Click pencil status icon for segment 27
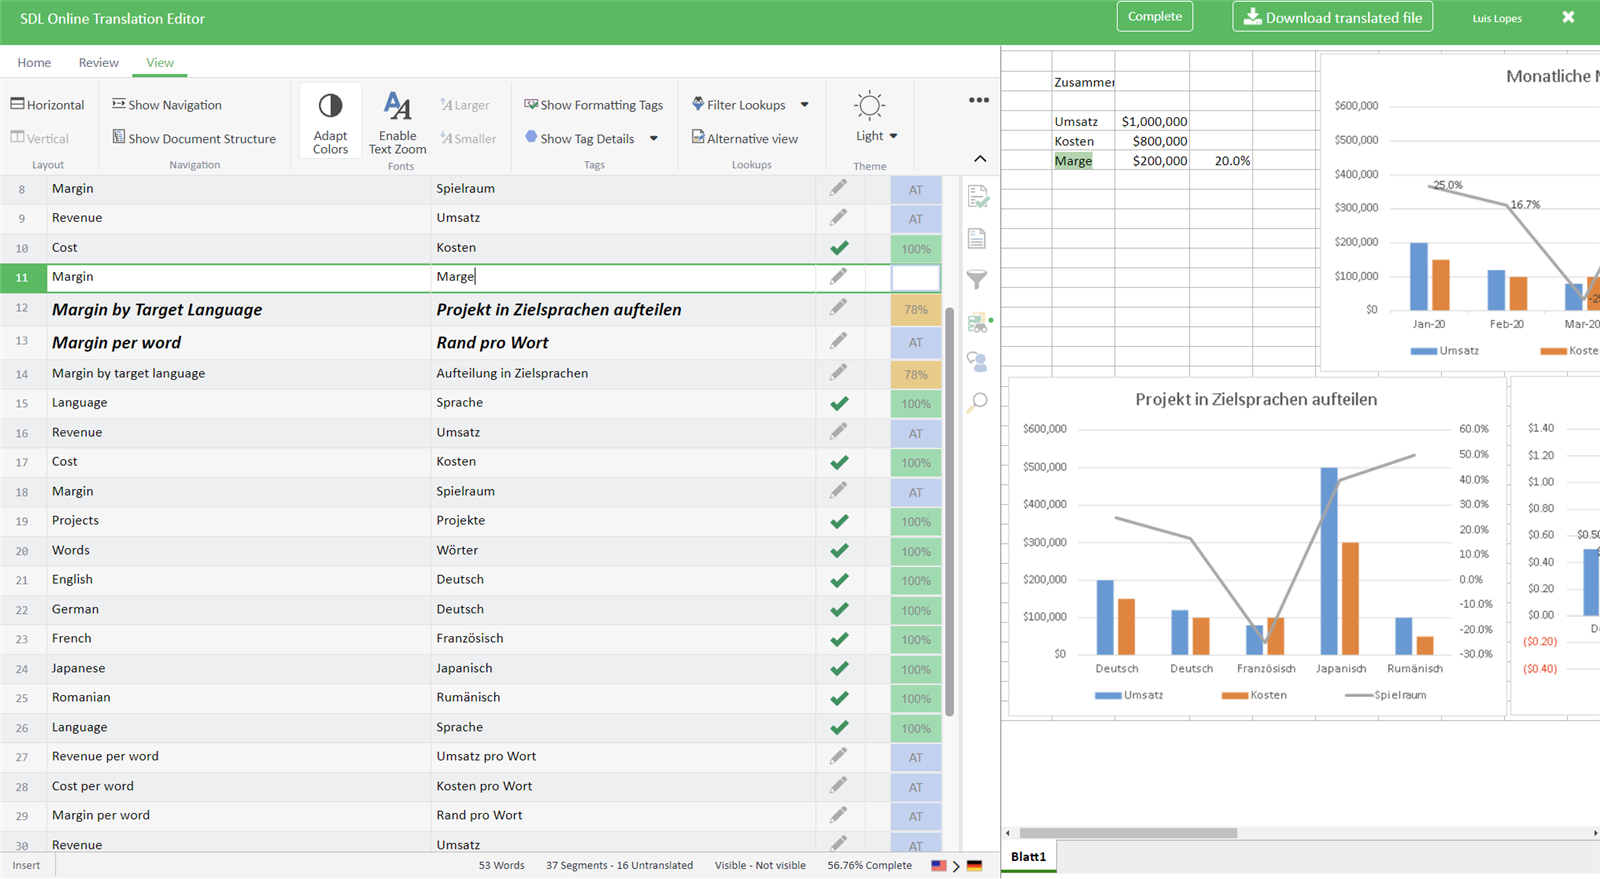Screen dimensions: 1600x879 [x=838, y=756]
